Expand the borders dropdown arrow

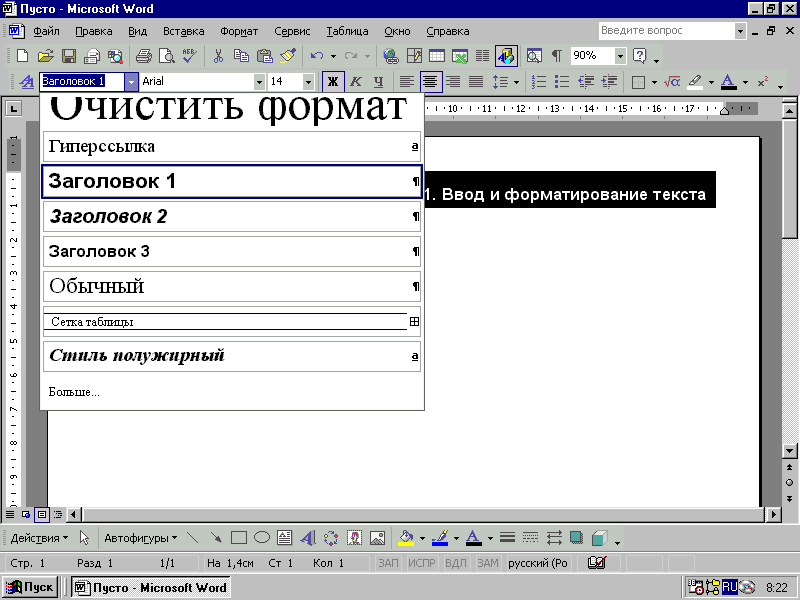[x=654, y=82]
